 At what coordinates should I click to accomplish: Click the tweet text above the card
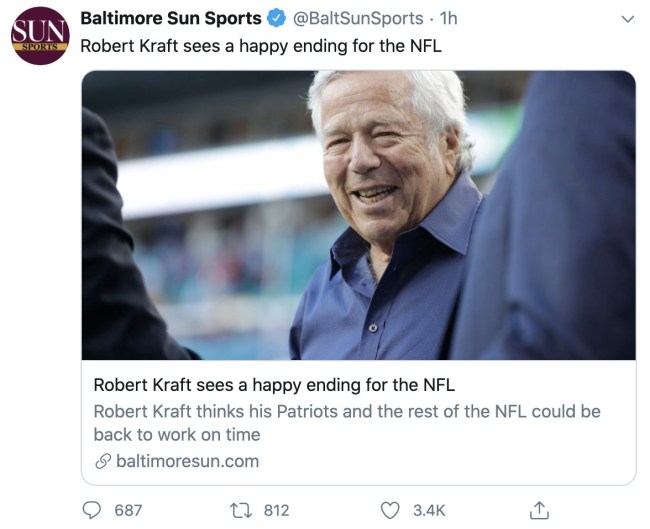[x=260, y=45]
